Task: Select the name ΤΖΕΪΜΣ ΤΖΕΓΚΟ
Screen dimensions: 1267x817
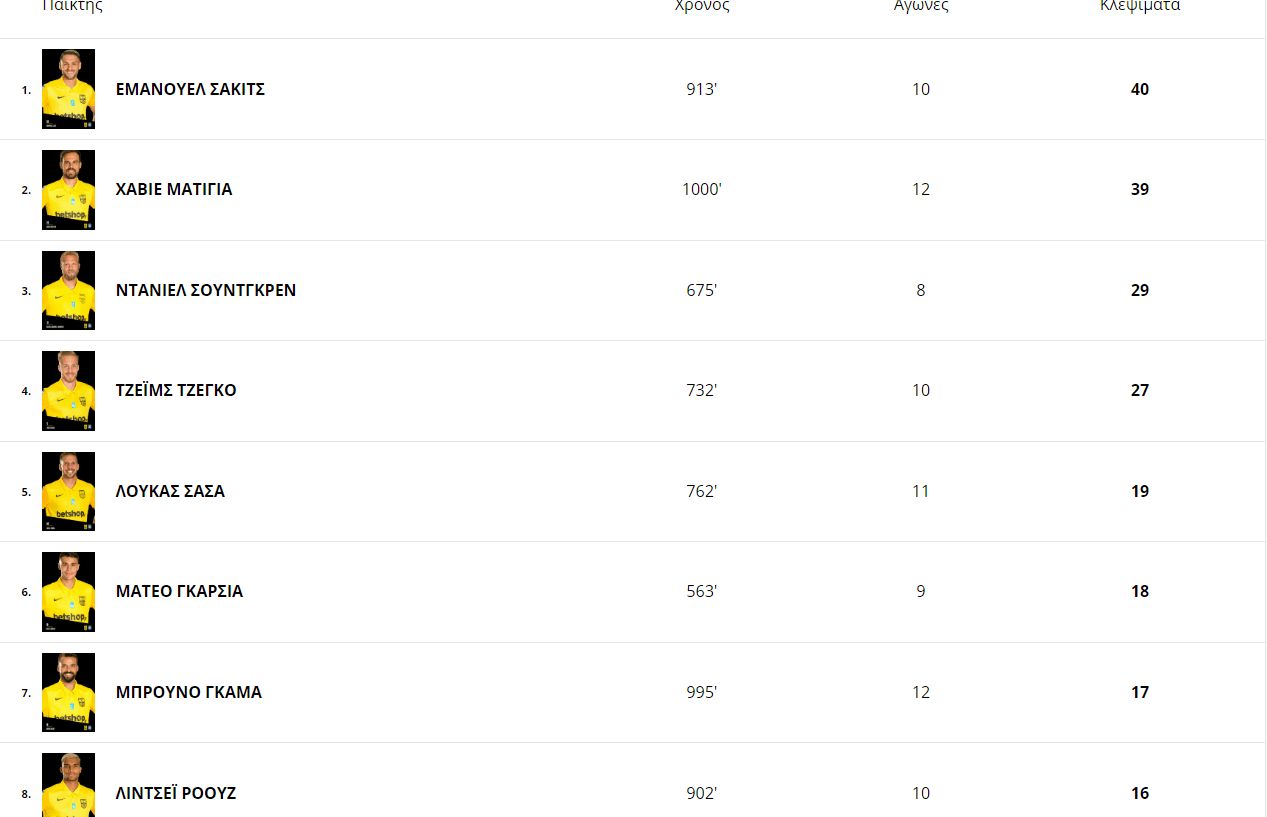Action: 176,391
